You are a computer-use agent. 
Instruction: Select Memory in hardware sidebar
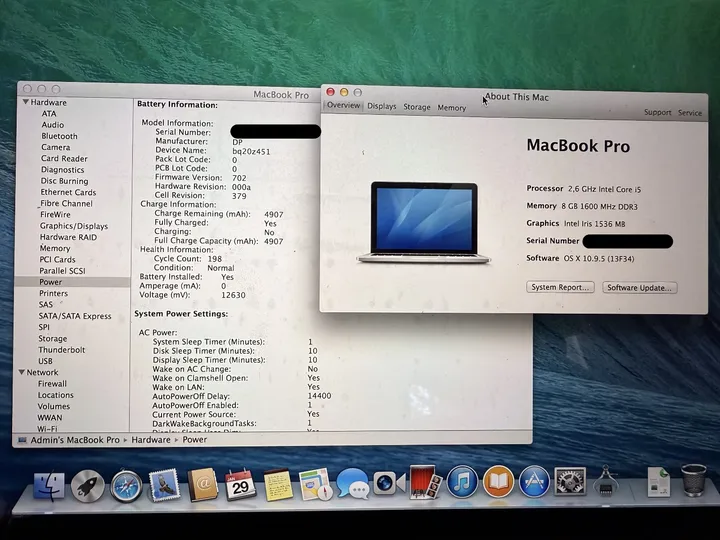pos(55,248)
